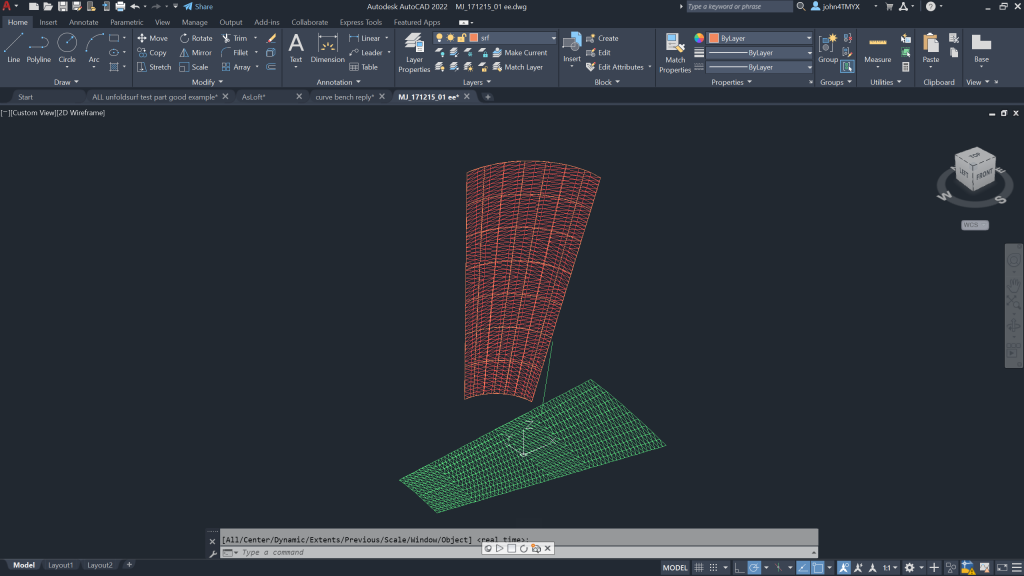This screenshot has height=576, width=1024.
Task: Click the orange layer color swatch
Action: coord(474,38)
